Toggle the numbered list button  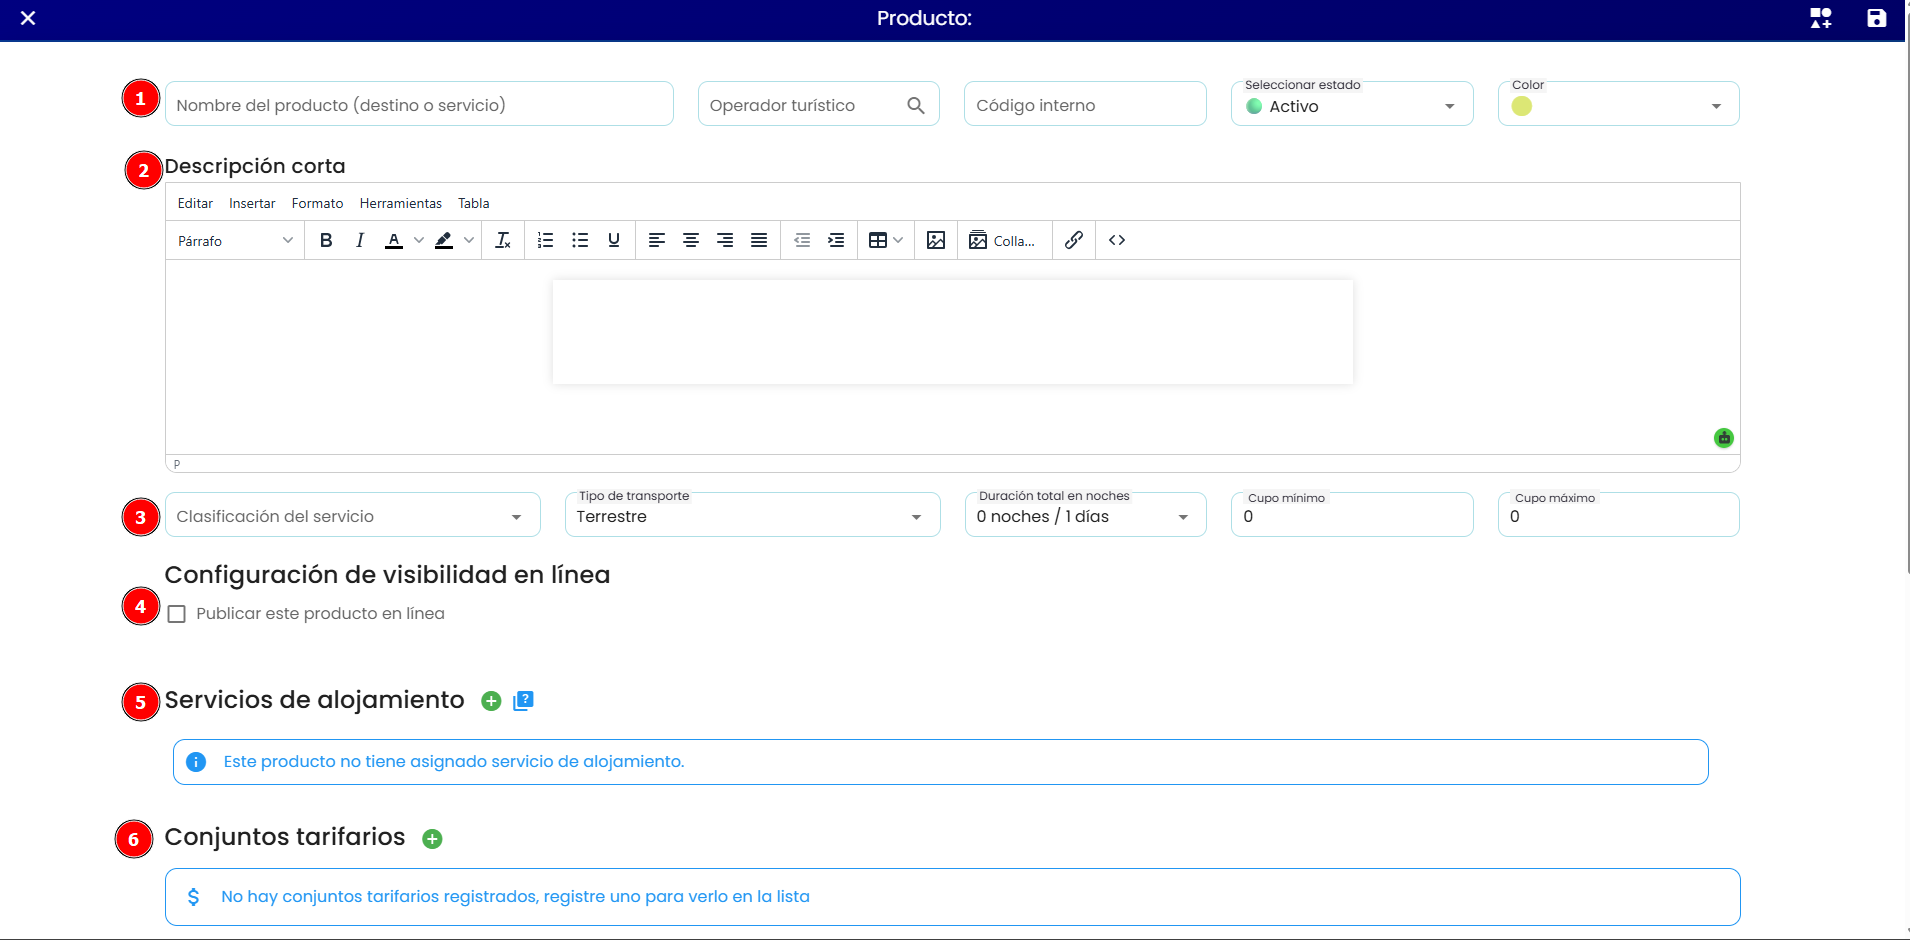tap(545, 240)
